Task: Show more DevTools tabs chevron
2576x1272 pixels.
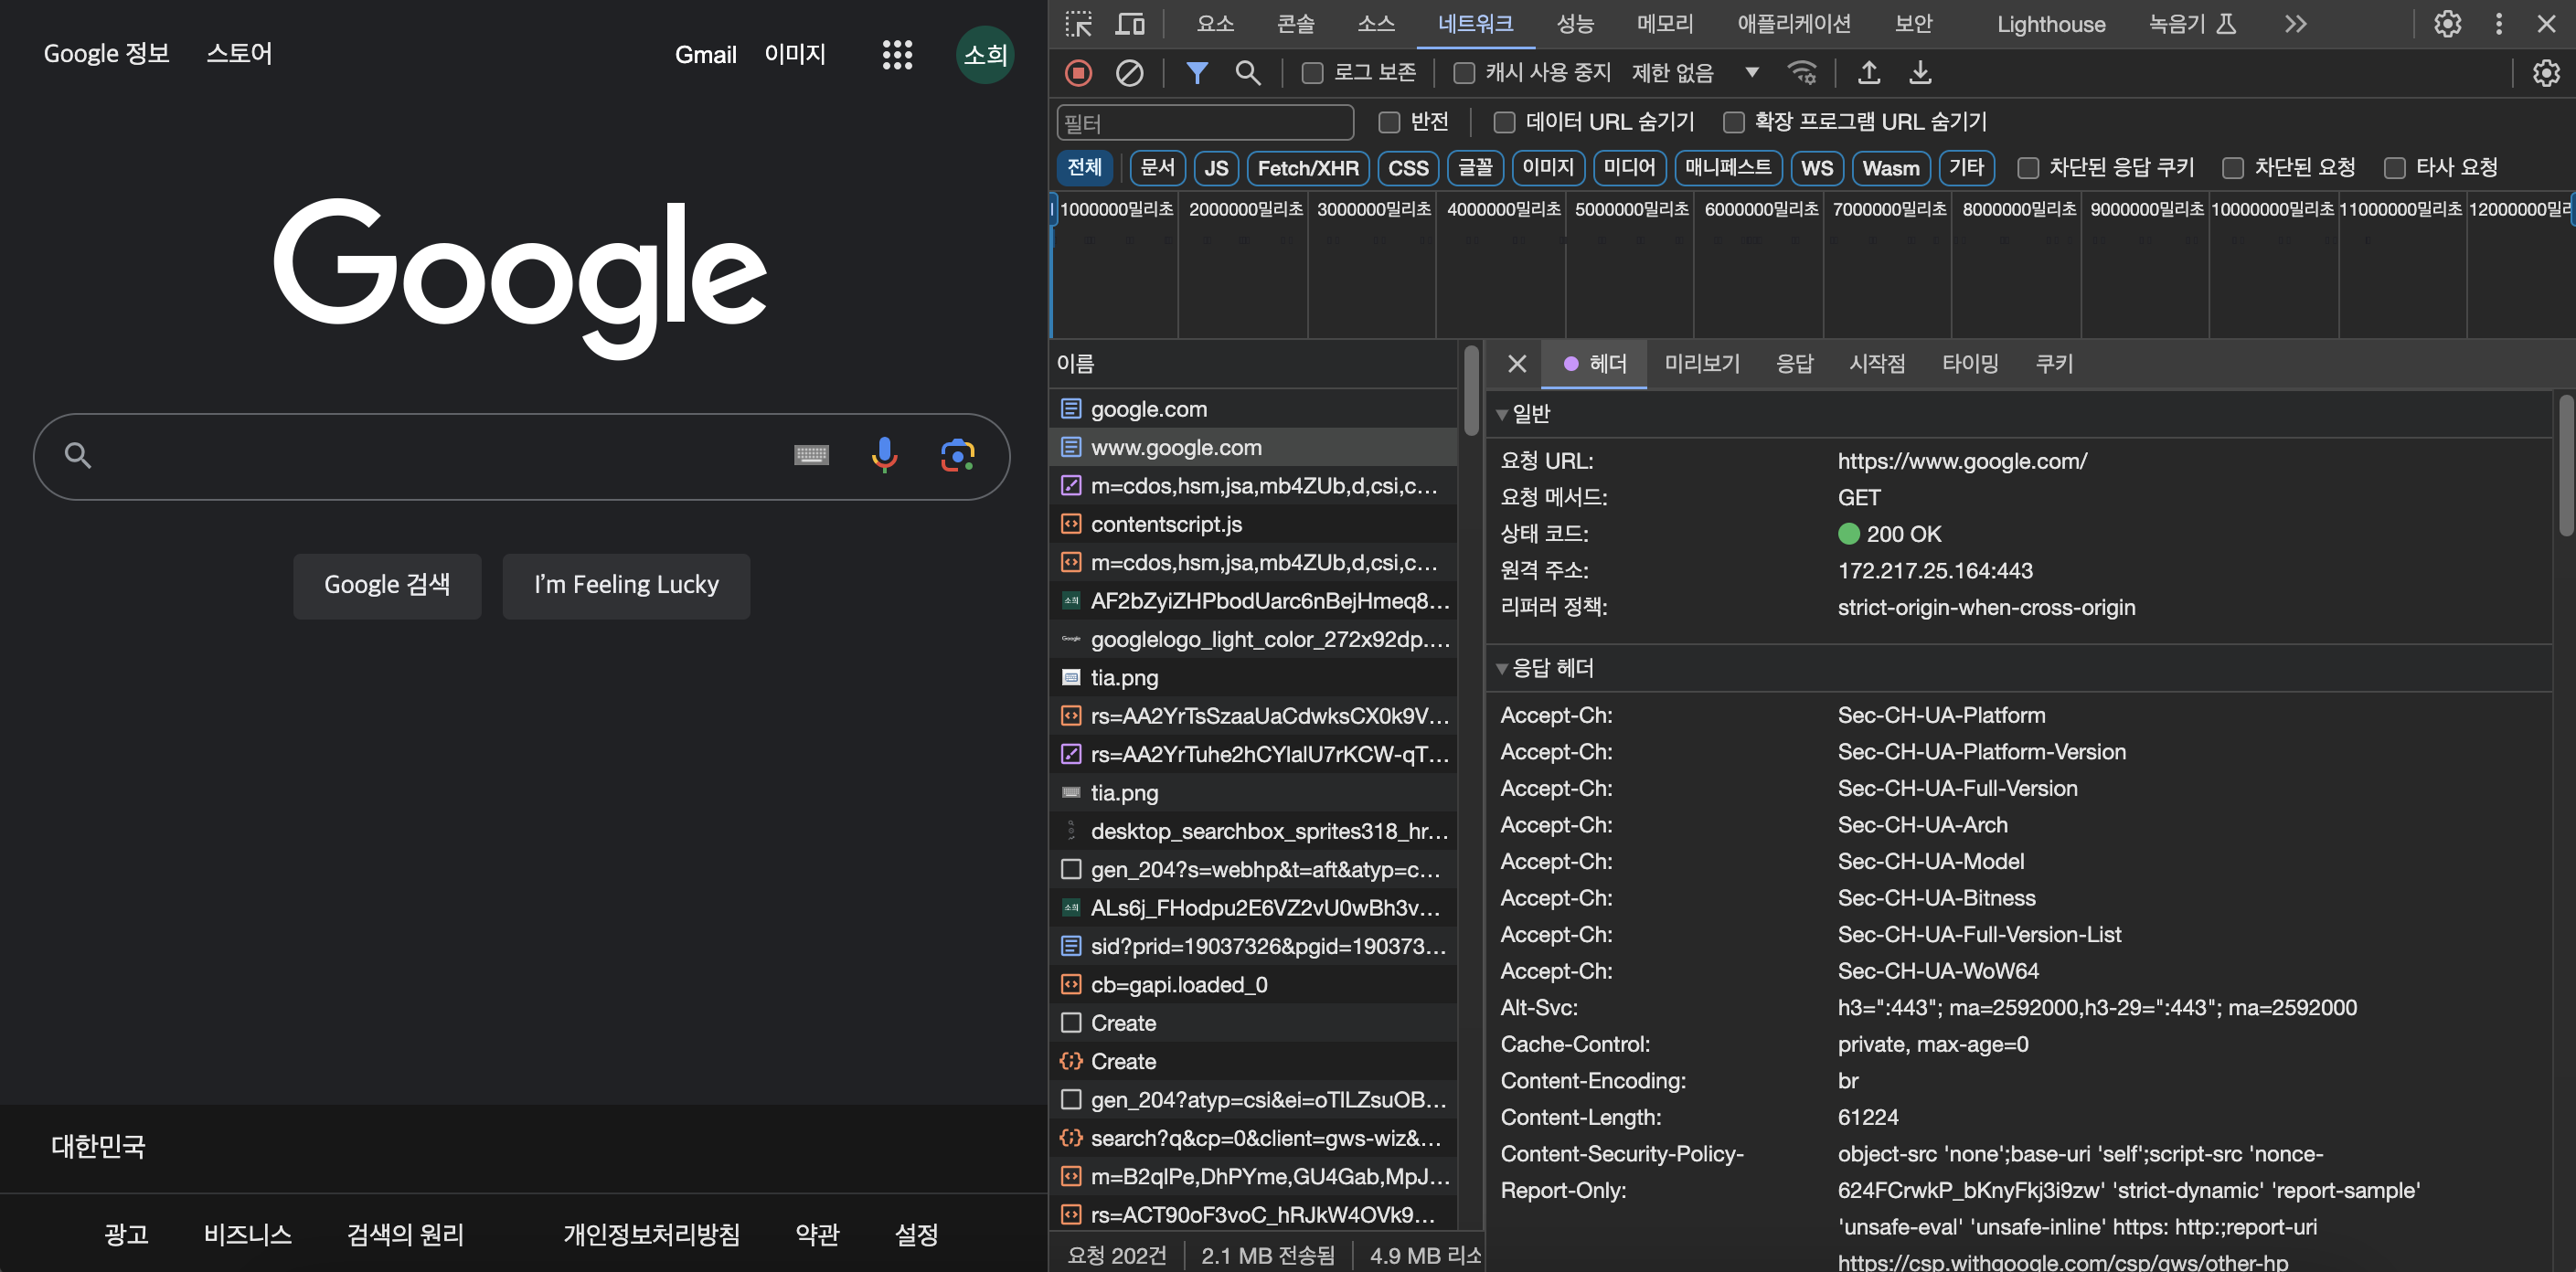Action: tap(2295, 24)
